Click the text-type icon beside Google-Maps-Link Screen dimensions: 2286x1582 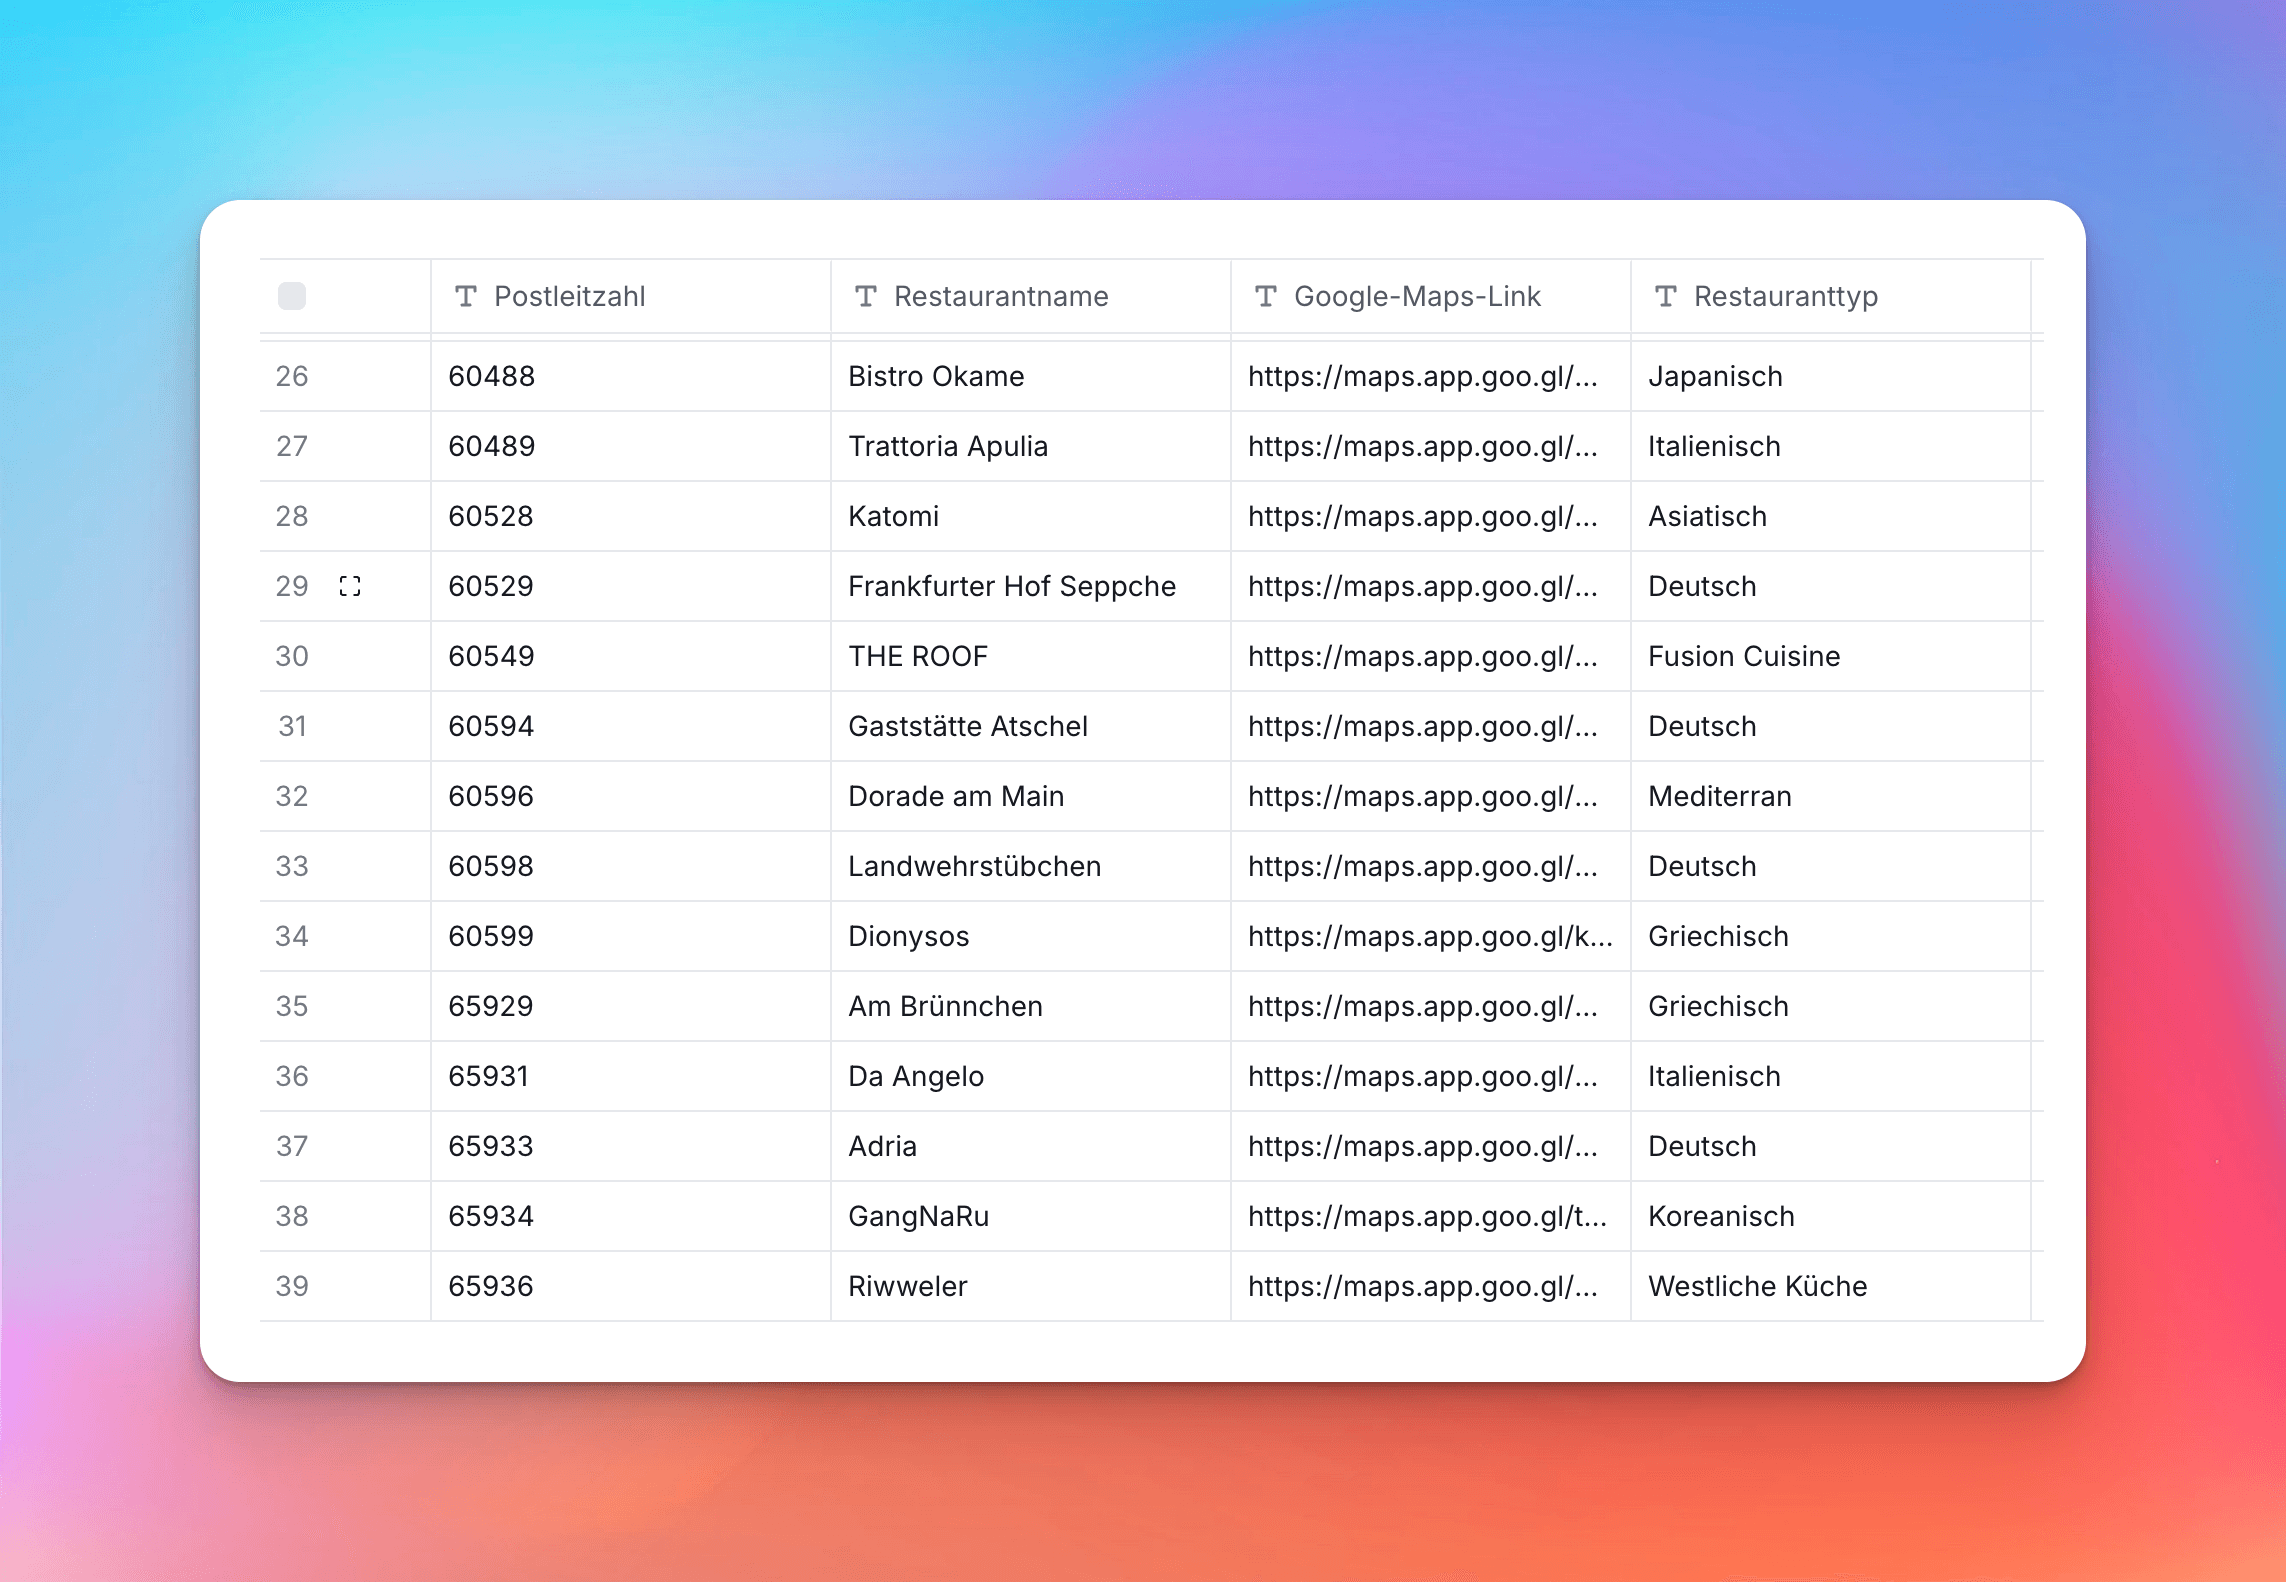click(1266, 296)
